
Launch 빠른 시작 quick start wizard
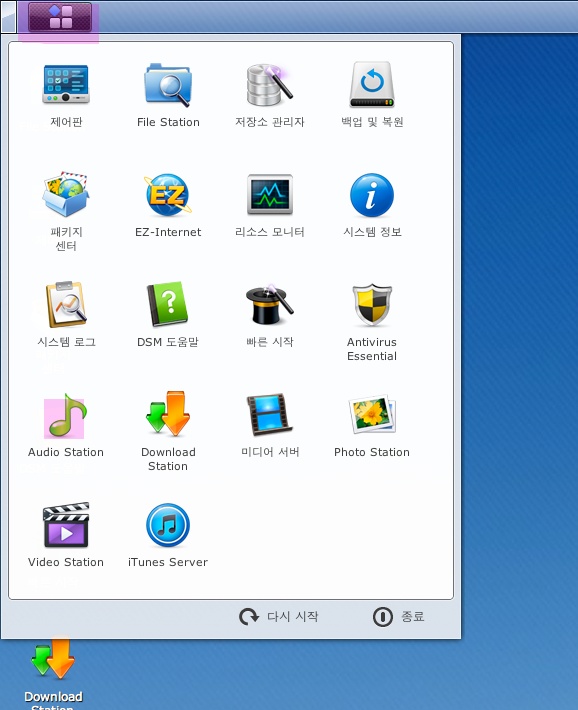pyautogui.click(x=270, y=304)
